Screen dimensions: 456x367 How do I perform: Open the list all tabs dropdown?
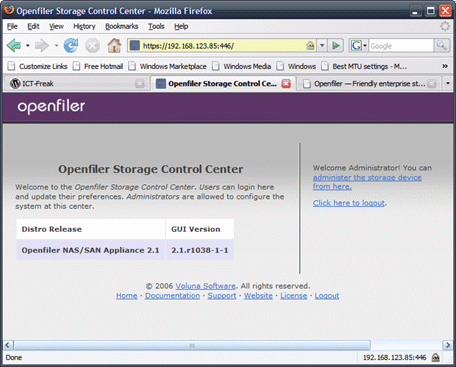coord(448,83)
